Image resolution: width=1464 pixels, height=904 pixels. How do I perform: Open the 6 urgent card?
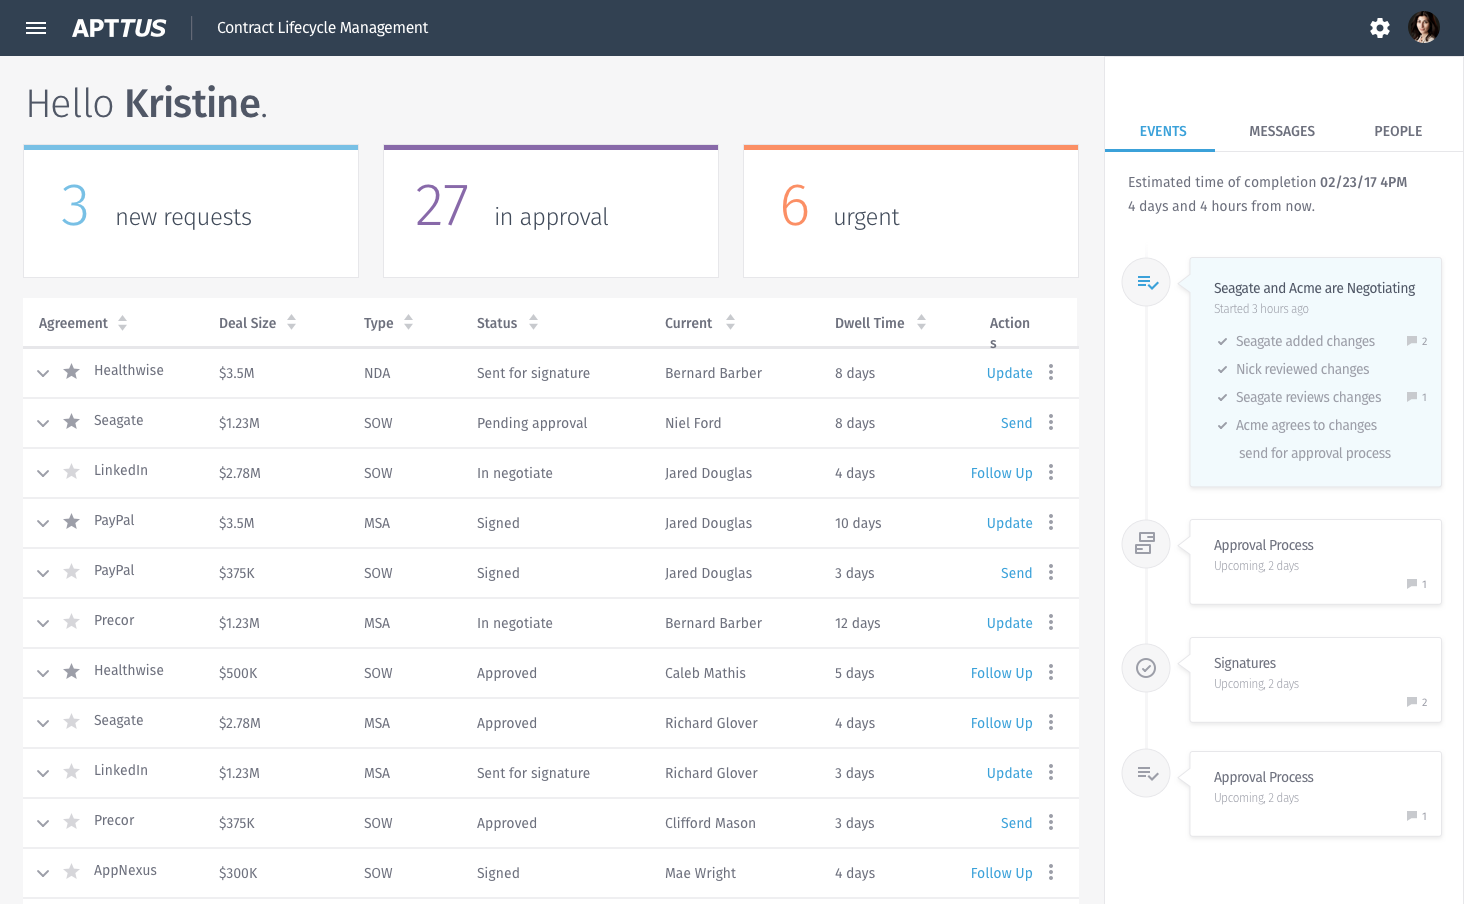point(911,212)
